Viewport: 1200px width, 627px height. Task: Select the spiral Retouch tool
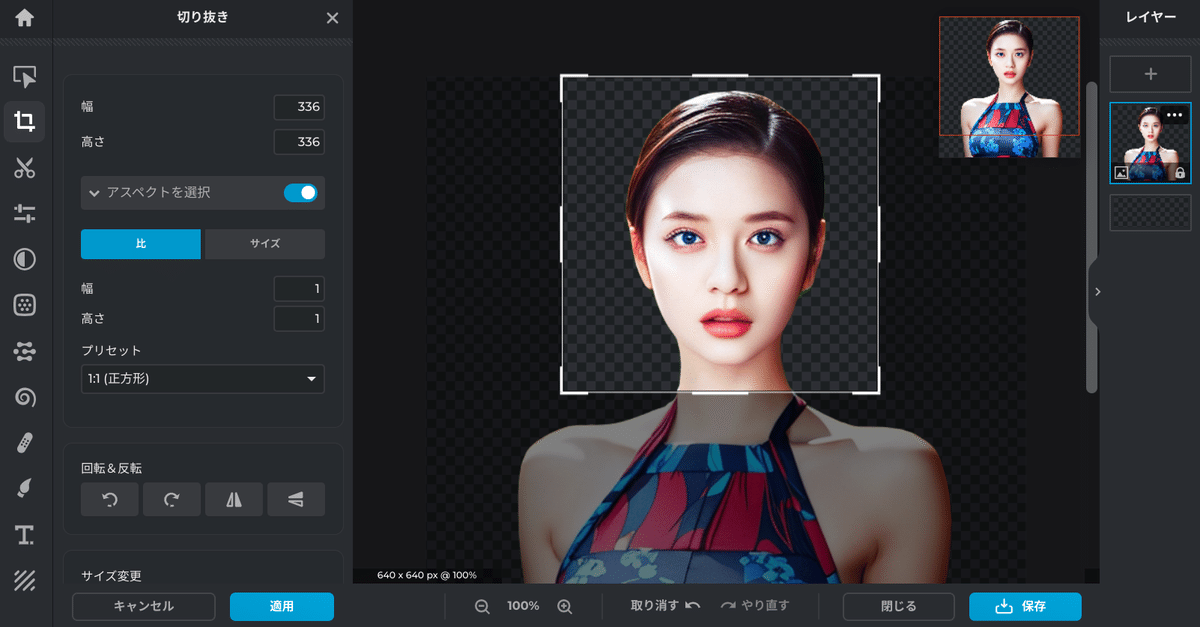click(24, 397)
